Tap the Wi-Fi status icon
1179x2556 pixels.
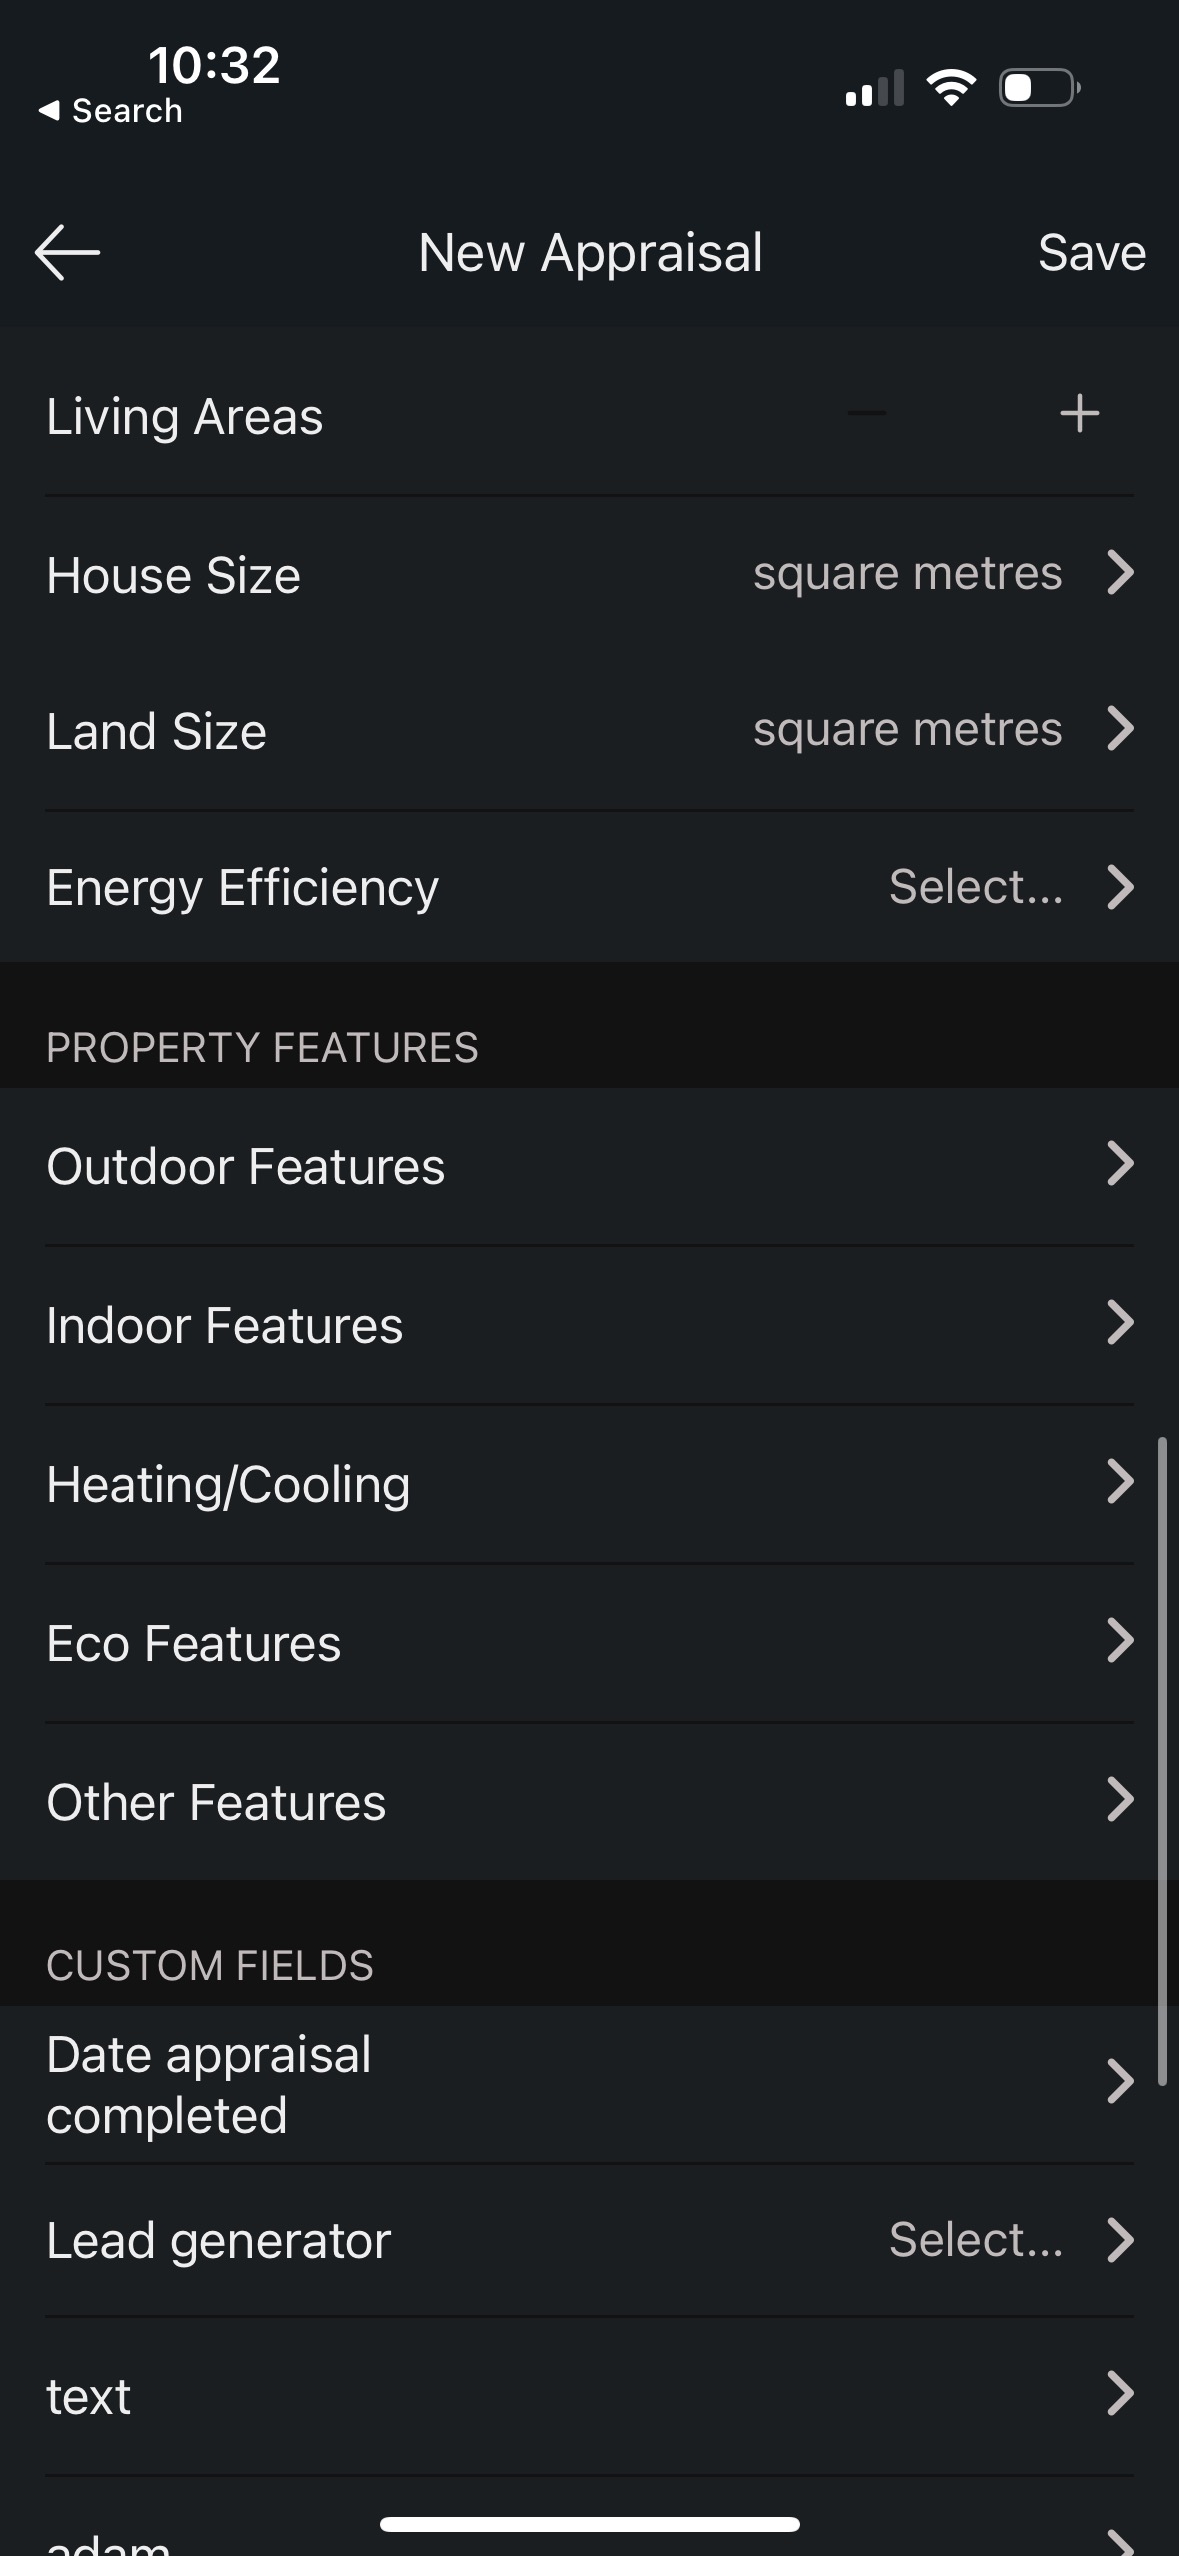click(x=951, y=88)
